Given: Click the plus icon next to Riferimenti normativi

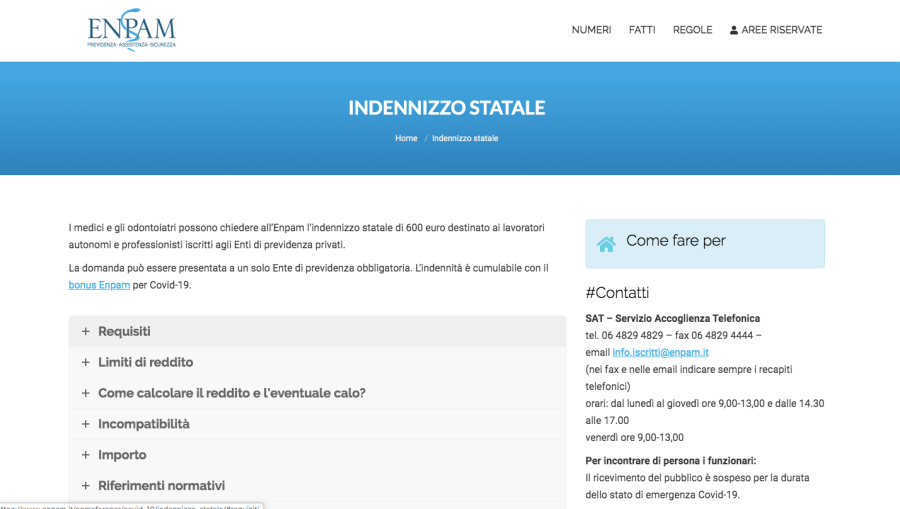Looking at the screenshot, I should point(86,486).
